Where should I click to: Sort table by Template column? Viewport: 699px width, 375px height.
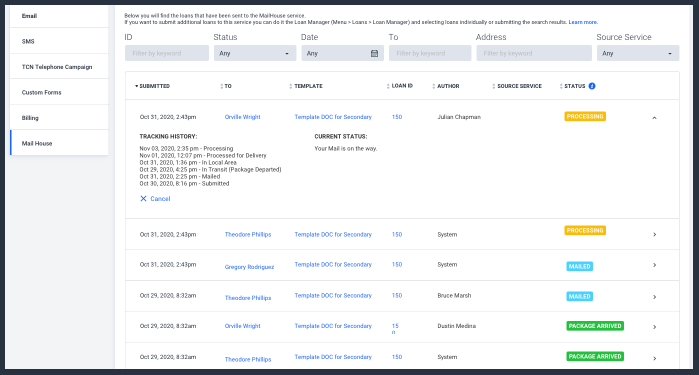pos(306,86)
